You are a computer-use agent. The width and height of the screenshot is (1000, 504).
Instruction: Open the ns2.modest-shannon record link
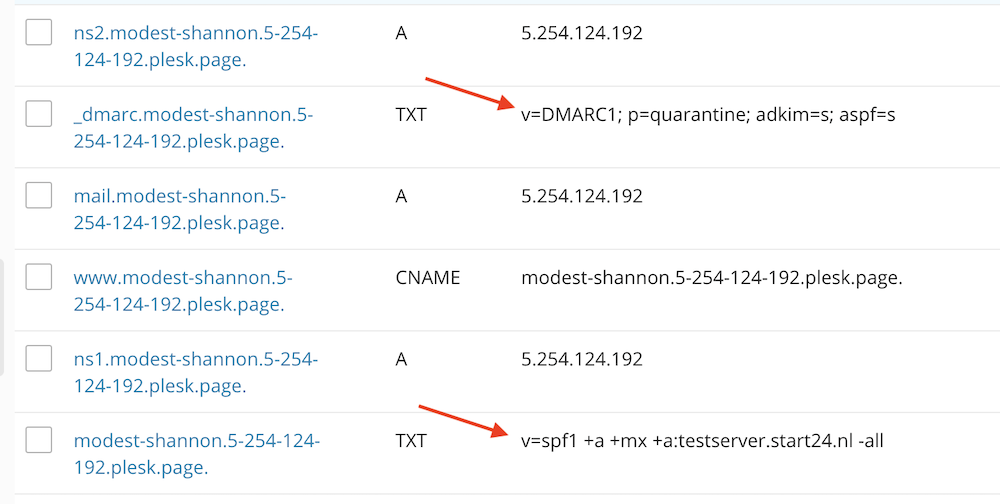click(x=196, y=46)
